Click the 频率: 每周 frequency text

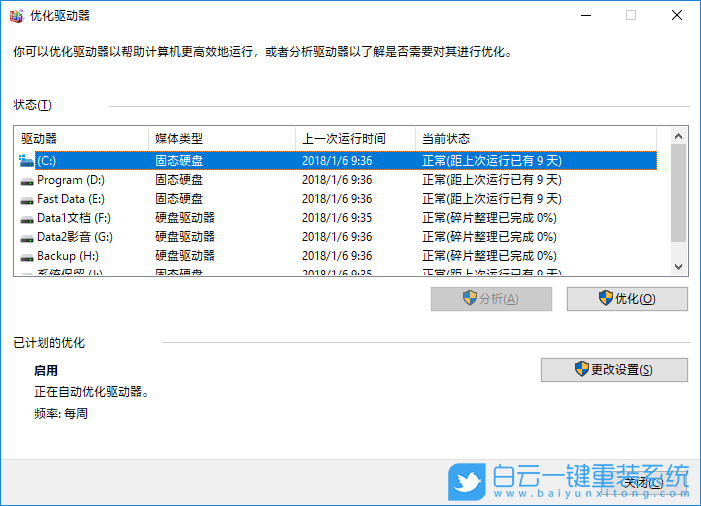tap(61, 413)
